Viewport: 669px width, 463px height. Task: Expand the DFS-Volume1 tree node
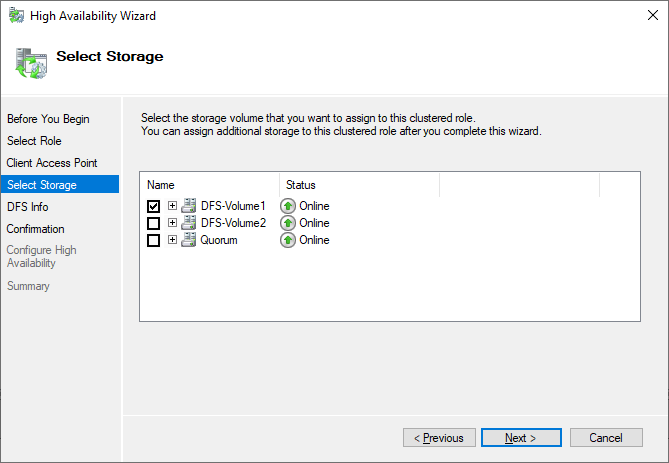click(x=172, y=206)
